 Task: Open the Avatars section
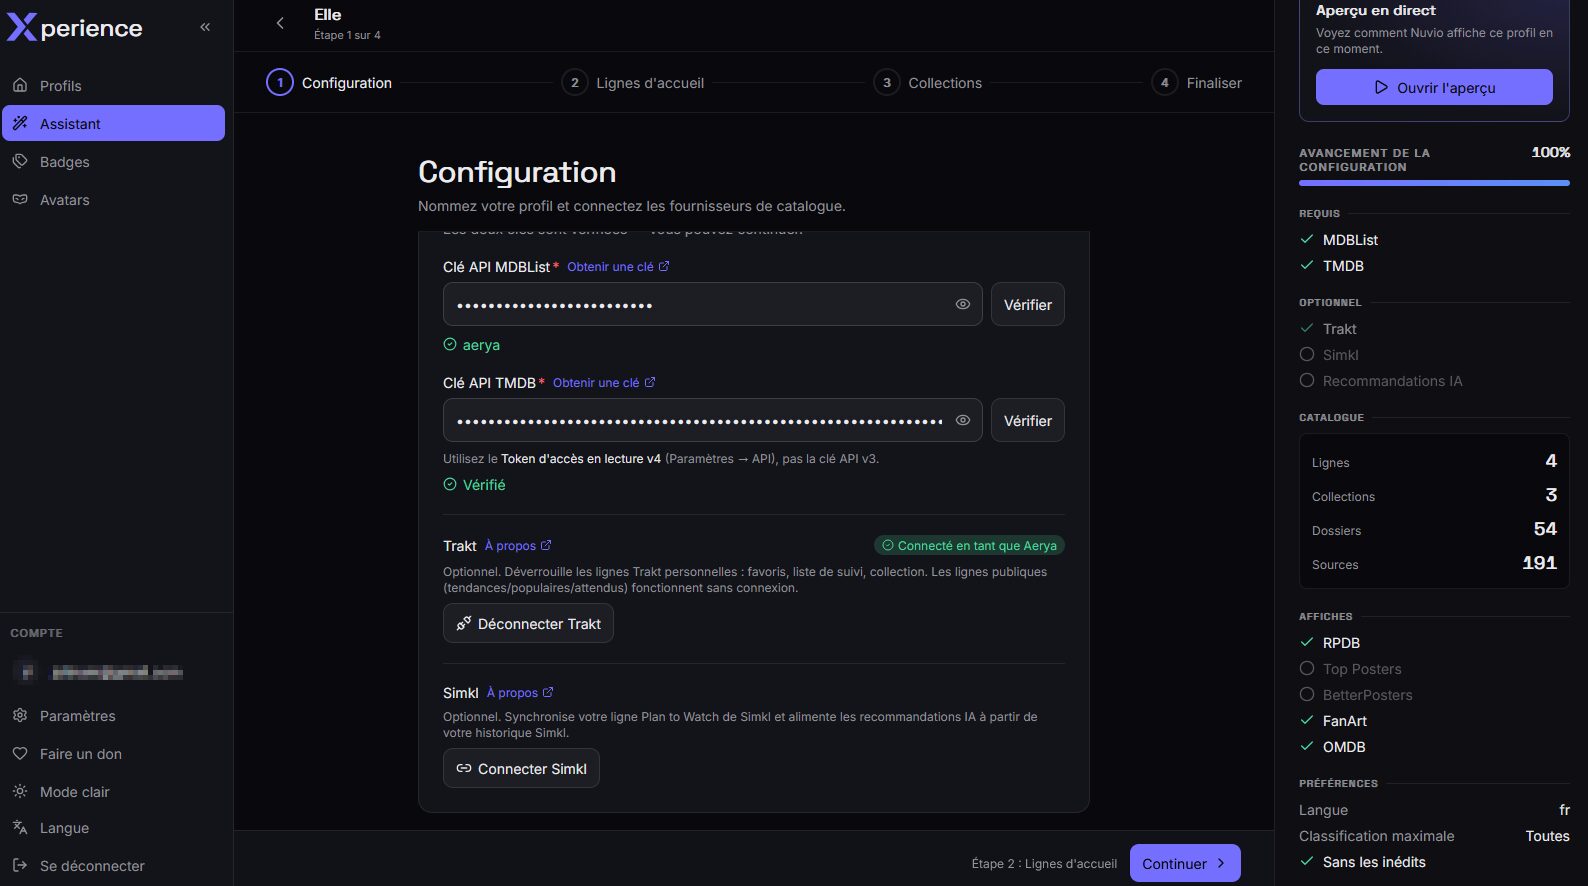[x=113, y=200]
